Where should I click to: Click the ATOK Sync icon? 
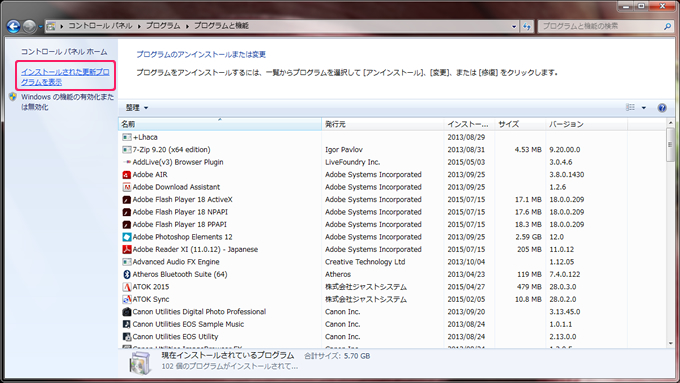(127, 299)
